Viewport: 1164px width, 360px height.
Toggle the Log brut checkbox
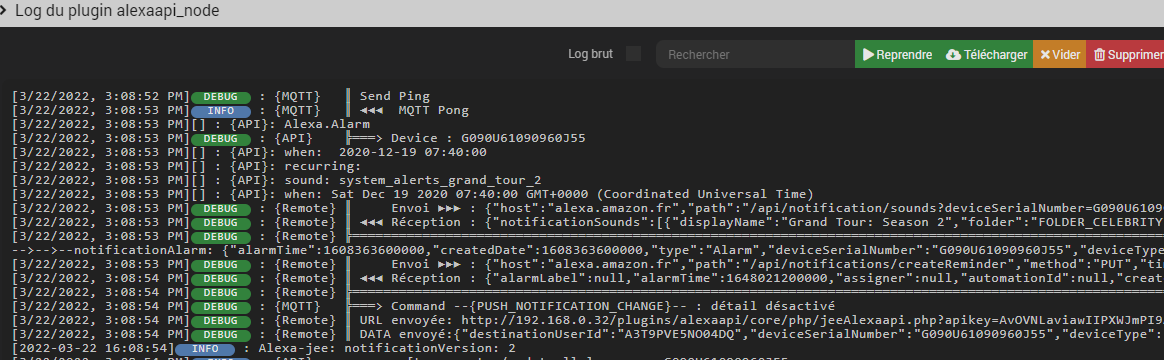(633, 54)
